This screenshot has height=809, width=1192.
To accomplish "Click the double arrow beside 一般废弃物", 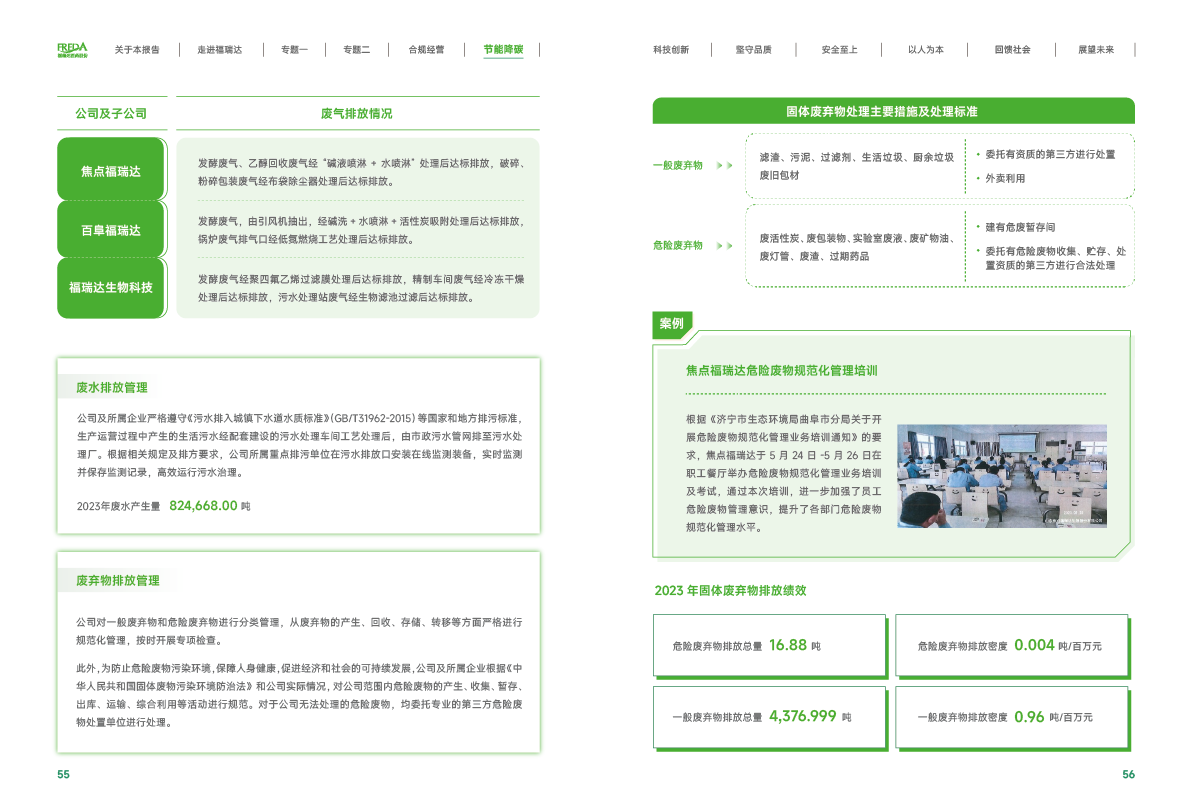I will [725, 165].
